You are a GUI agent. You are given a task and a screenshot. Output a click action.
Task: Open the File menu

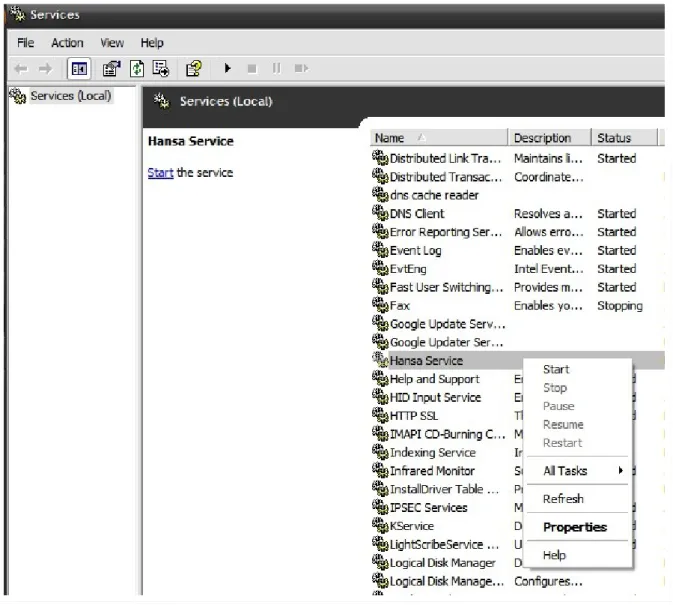pos(25,42)
